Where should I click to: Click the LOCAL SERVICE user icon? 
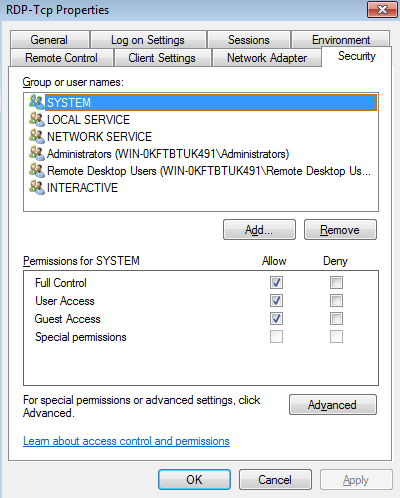point(36,119)
